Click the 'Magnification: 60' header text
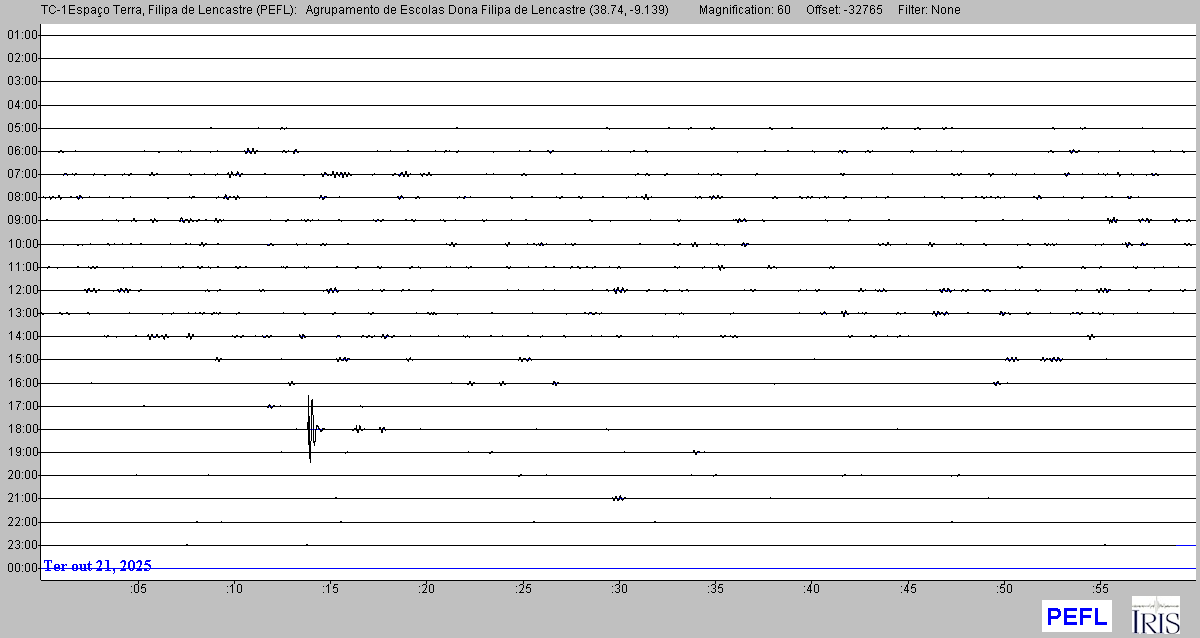Image resolution: width=1200 pixels, height=638 pixels. click(744, 10)
